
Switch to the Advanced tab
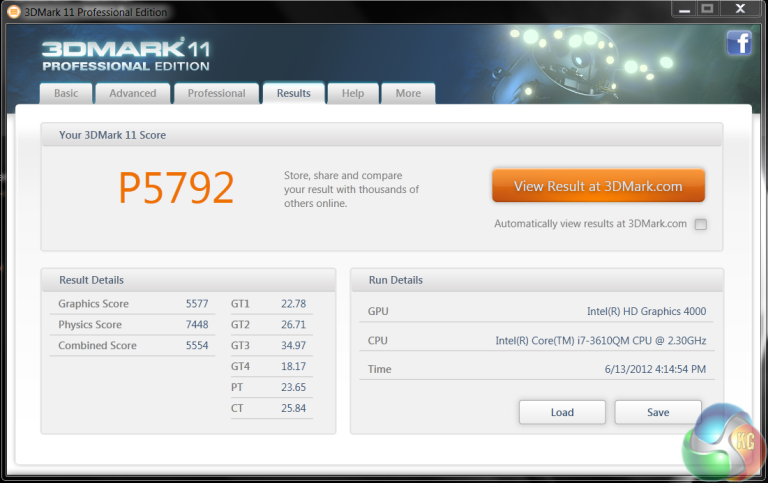pos(133,93)
